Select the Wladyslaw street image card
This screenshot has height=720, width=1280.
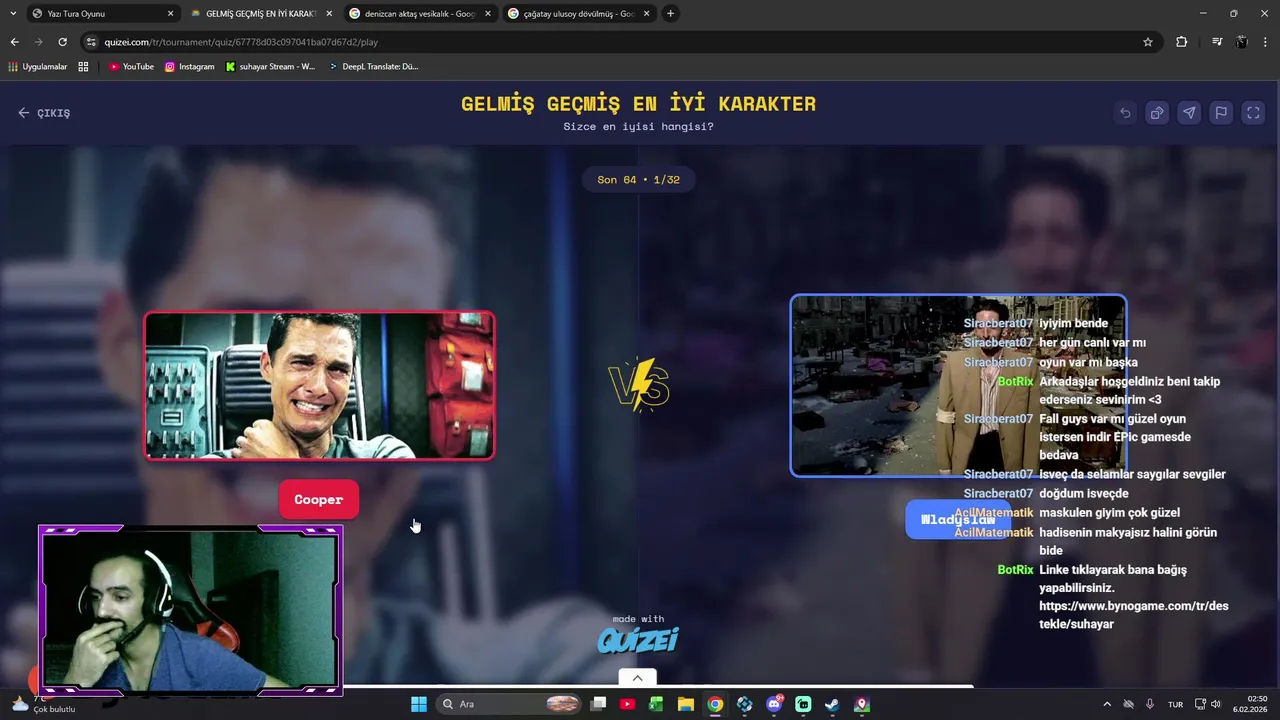tap(958, 386)
